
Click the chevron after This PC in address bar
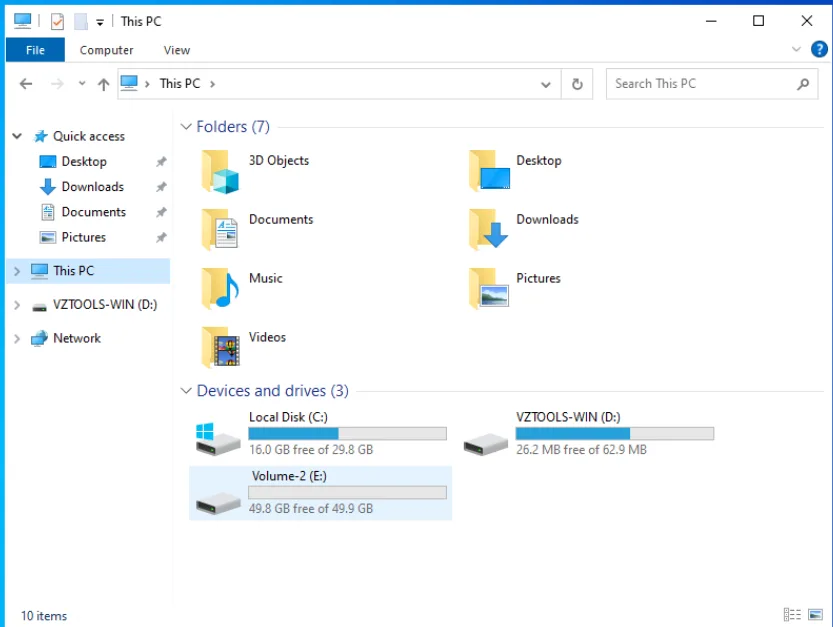(x=212, y=84)
